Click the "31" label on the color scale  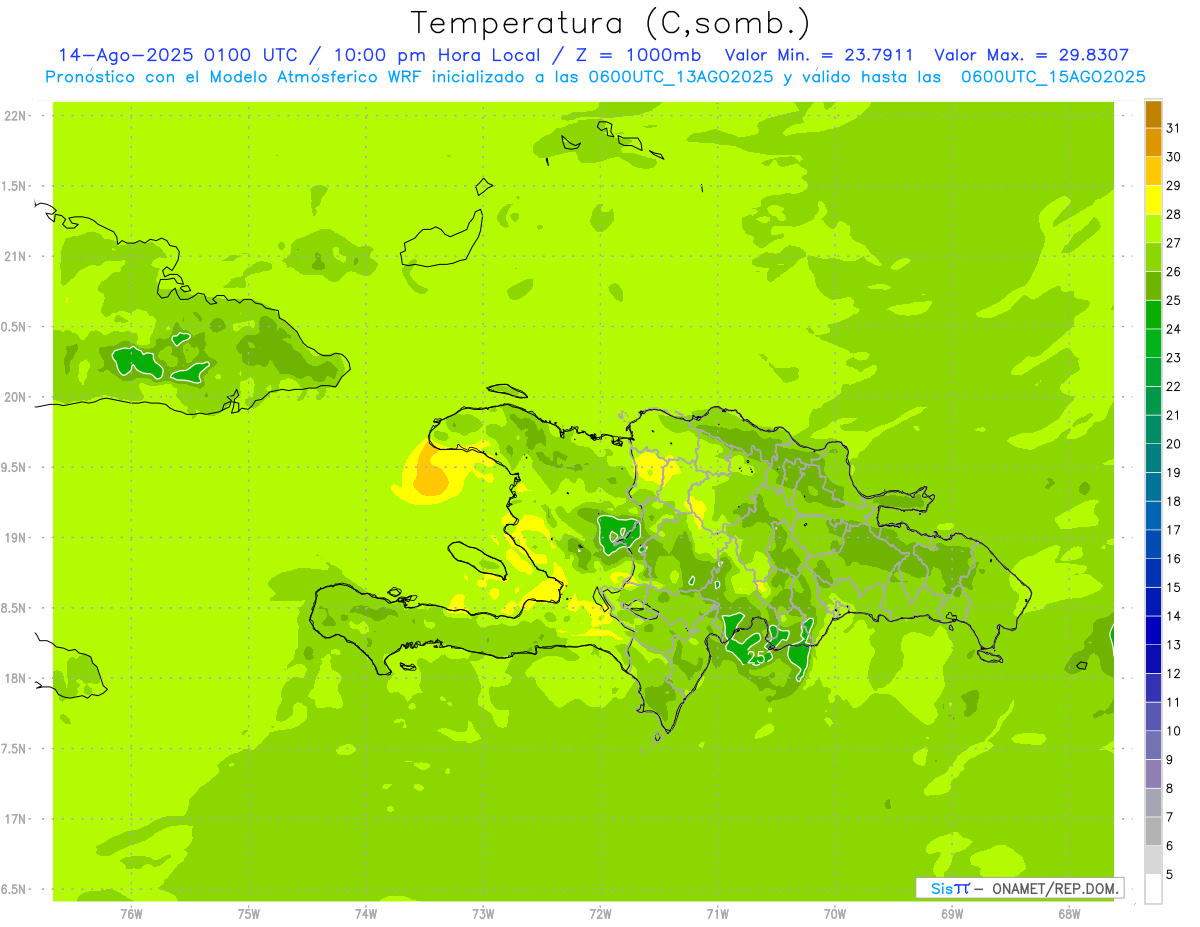[1174, 128]
